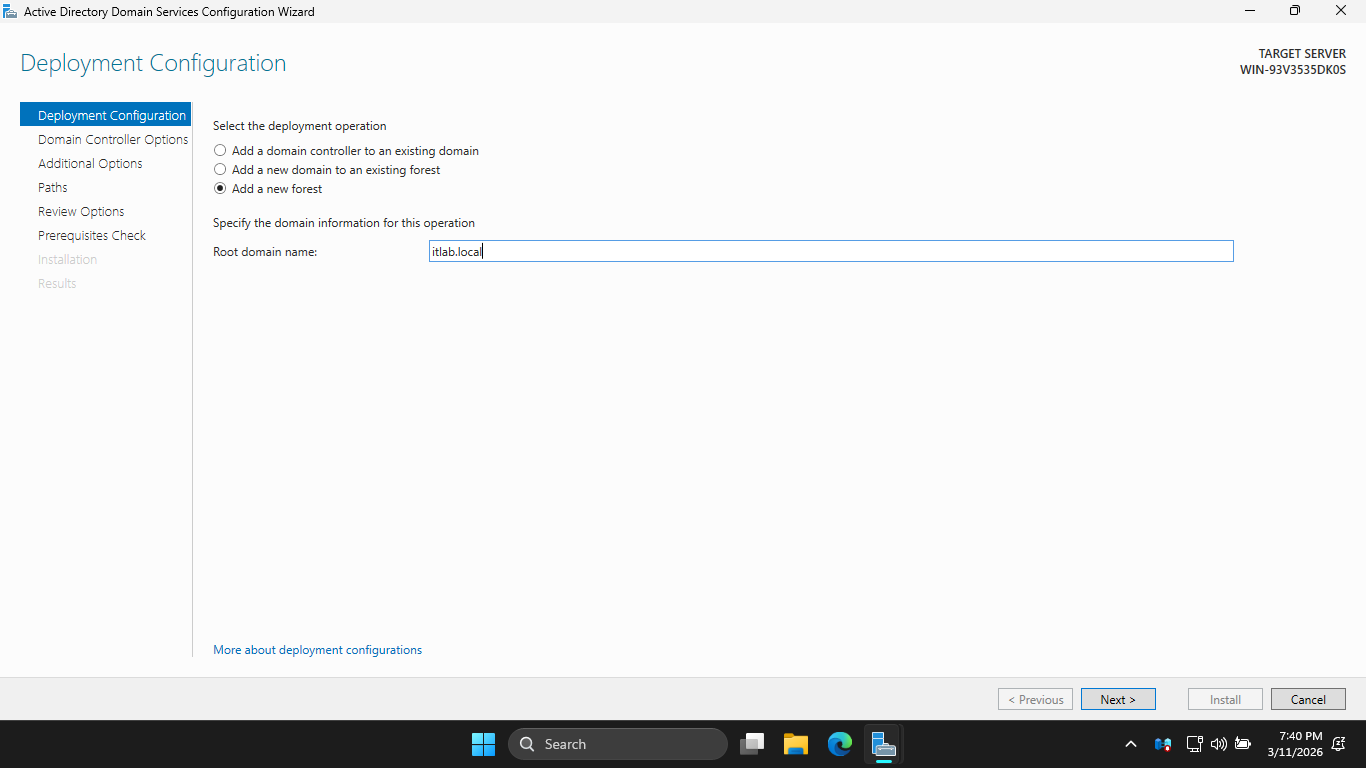
Task: Open More about deployment configurations link
Action: click(x=317, y=650)
